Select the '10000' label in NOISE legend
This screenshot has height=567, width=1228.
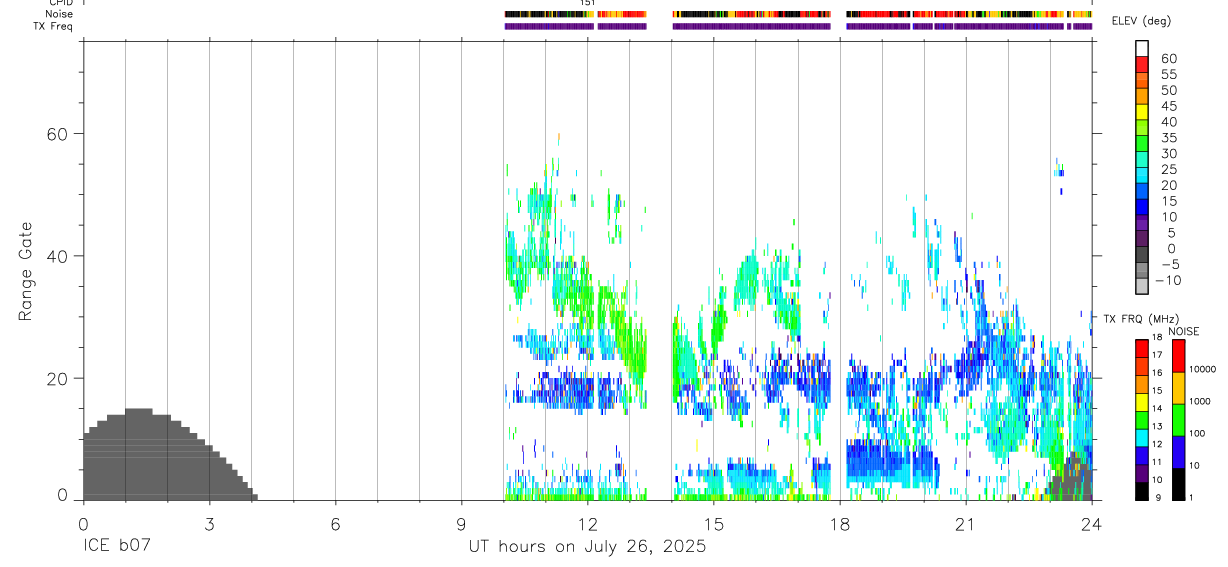1201,369
